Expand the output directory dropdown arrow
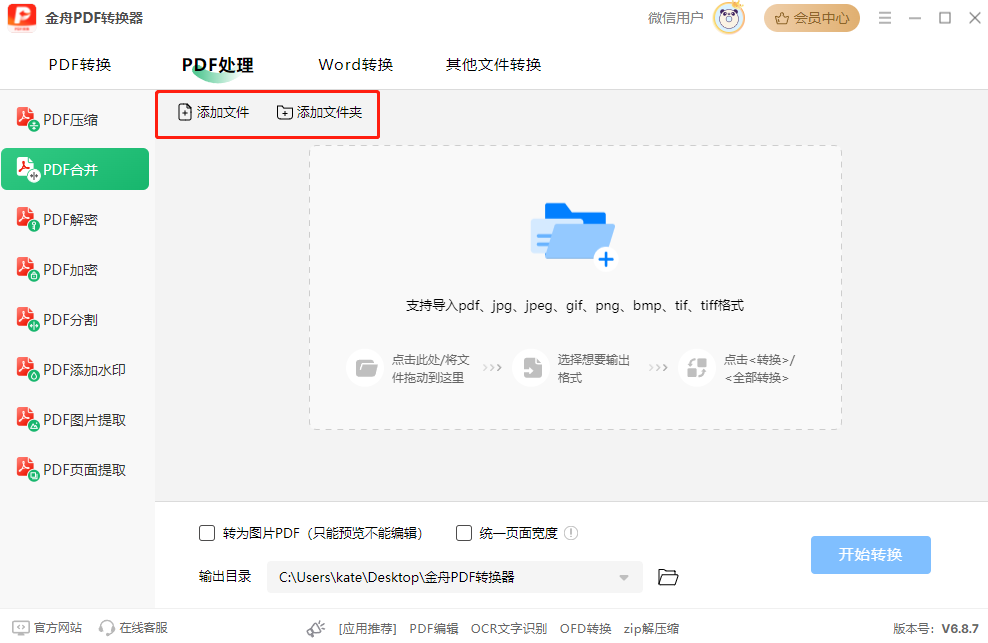The image size is (988, 643). [624, 577]
